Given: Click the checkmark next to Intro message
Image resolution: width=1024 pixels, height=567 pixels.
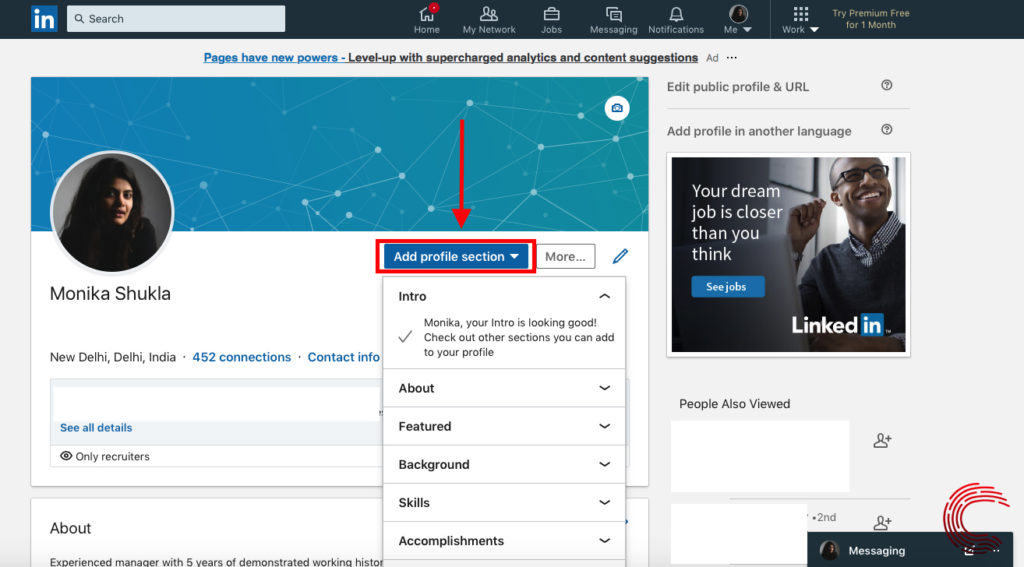Looking at the screenshot, I should (406, 337).
